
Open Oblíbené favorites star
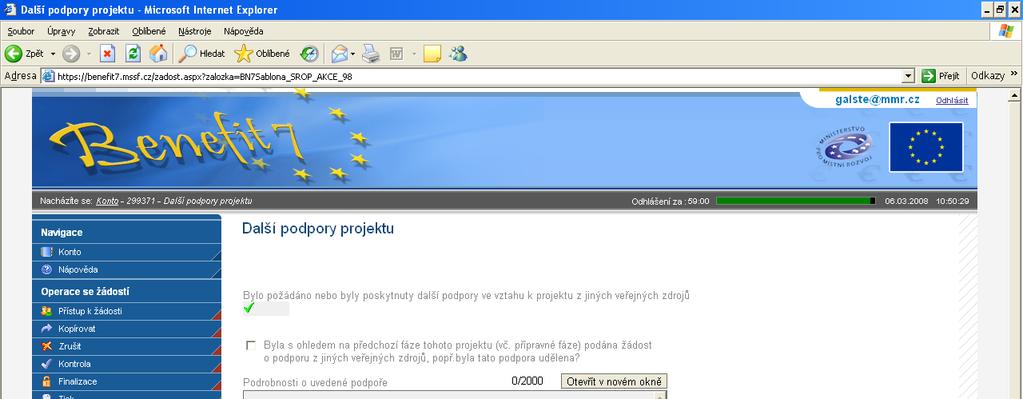coord(262,53)
